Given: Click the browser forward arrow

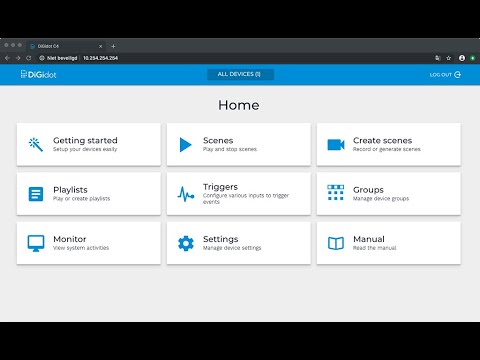Looking at the screenshot, I should click(18, 58).
